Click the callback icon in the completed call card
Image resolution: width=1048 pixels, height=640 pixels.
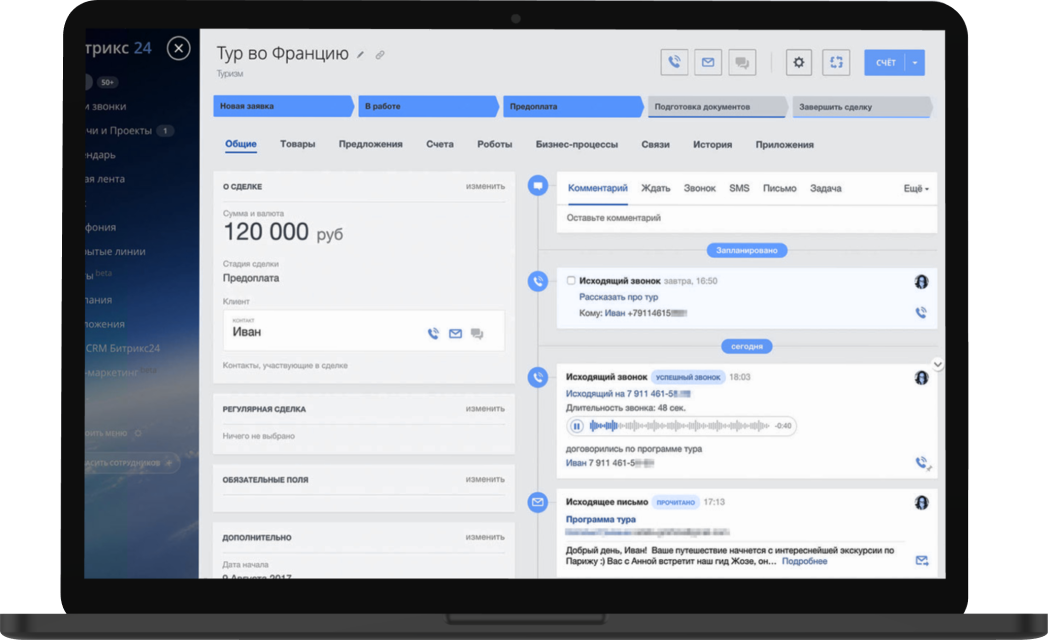tap(922, 462)
